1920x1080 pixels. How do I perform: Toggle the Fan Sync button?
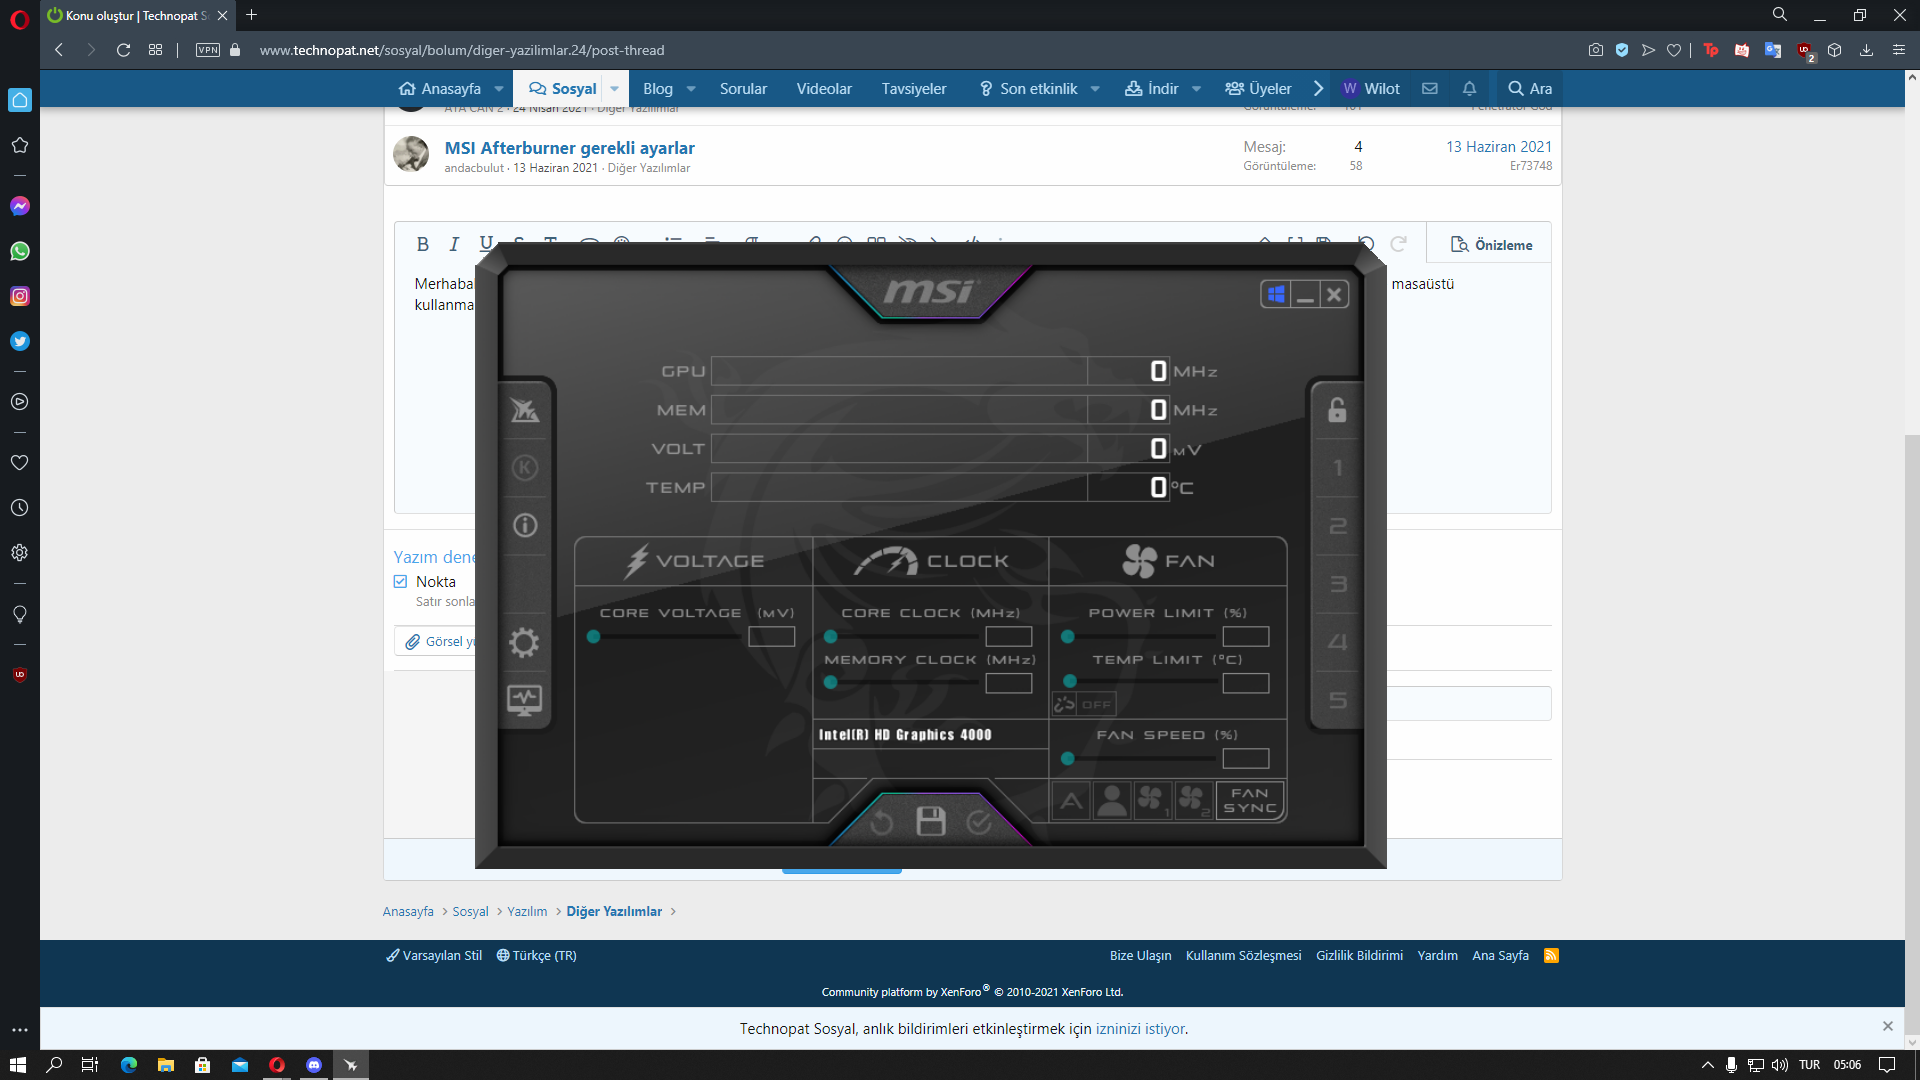1250,800
